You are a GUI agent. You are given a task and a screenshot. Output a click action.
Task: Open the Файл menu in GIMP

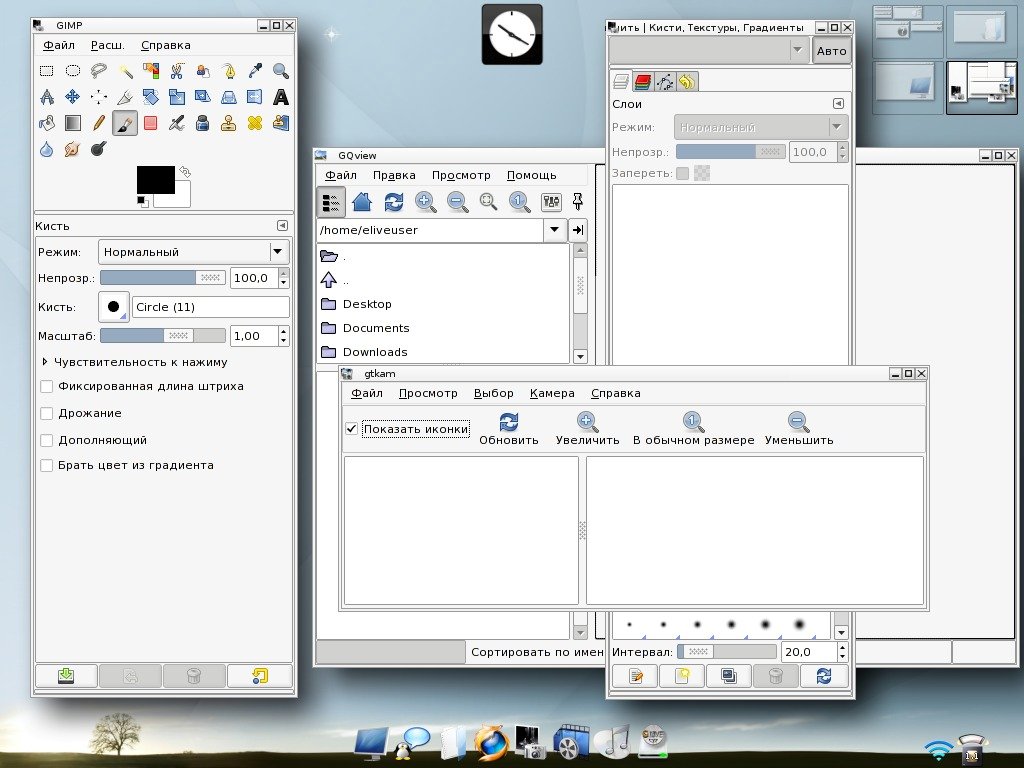(59, 45)
